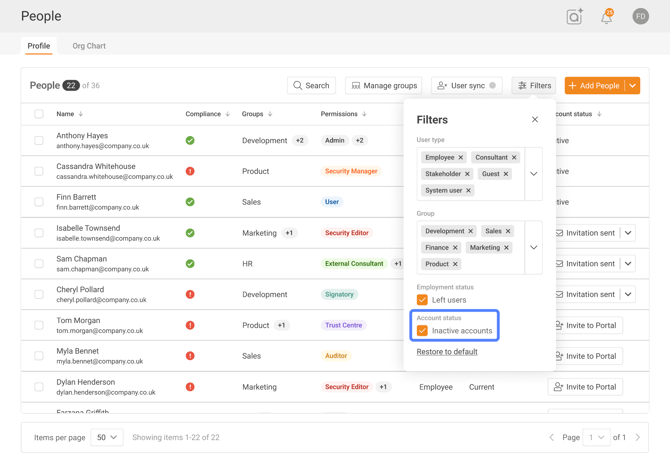Close the Filters panel
The width and height of the screenshot is (670, 465).
tap(535, 120)
